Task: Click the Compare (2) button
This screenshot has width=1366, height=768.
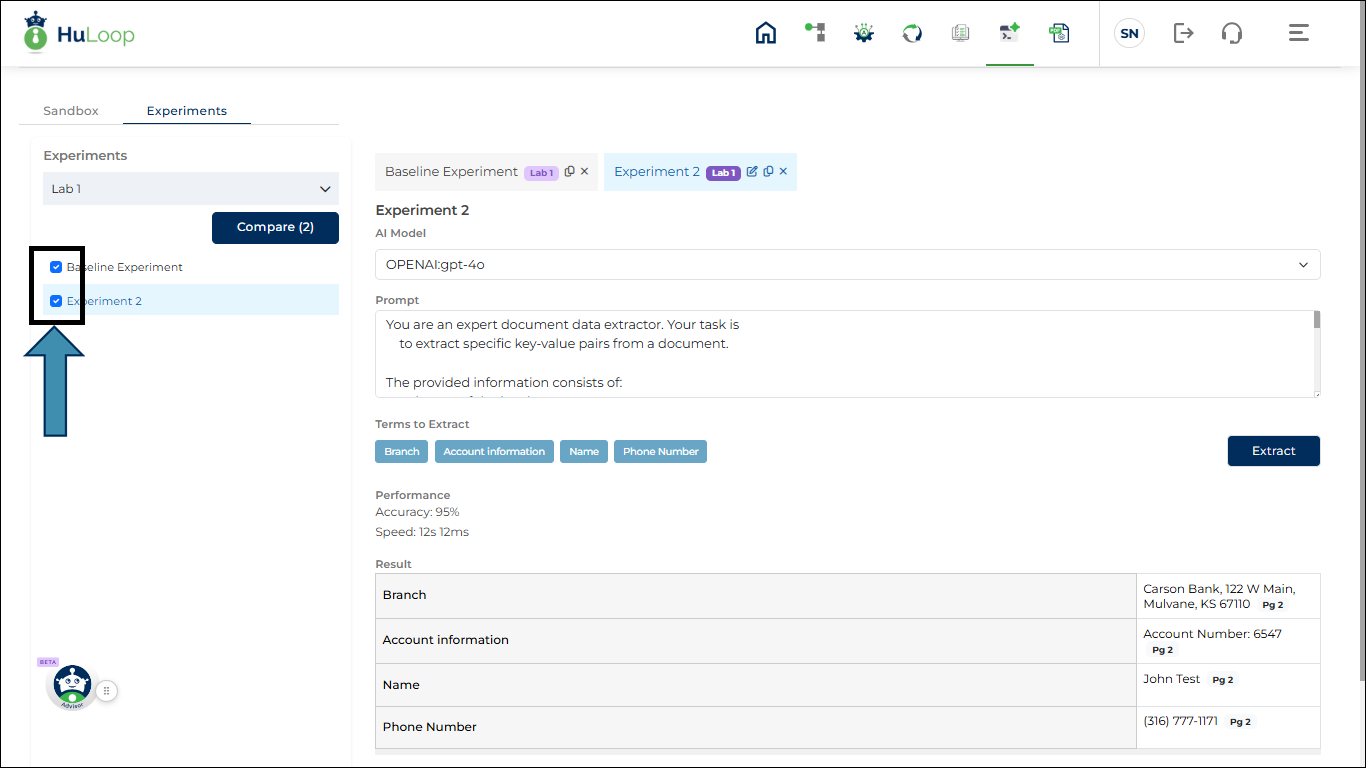Action: coord(275,227)
